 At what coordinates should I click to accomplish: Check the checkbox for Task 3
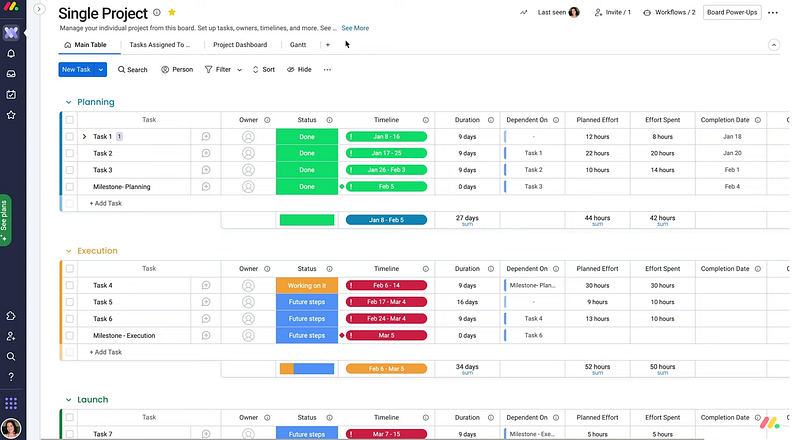click(70, 170)
